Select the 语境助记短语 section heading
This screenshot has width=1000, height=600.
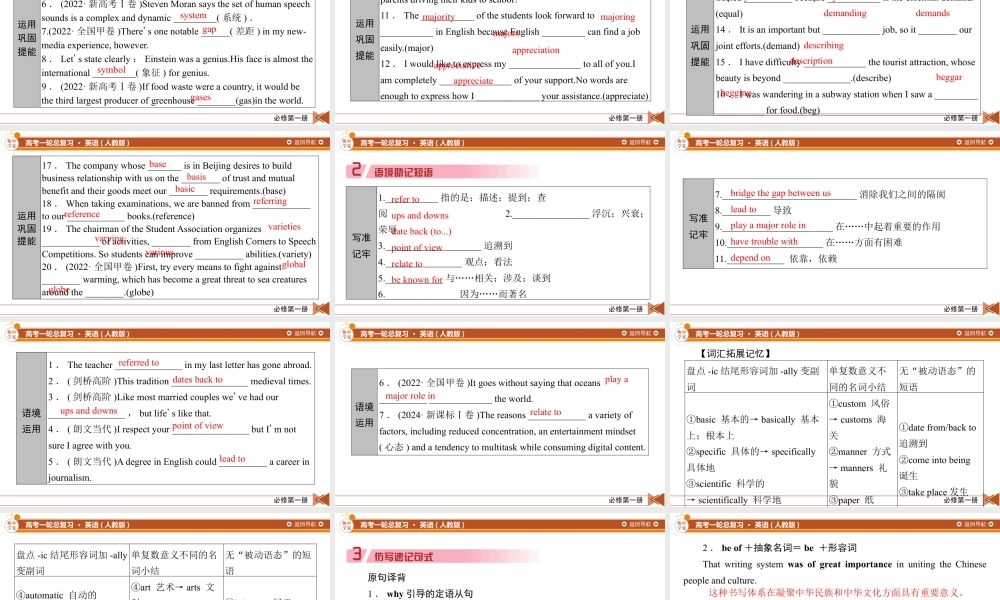(403, 172)
